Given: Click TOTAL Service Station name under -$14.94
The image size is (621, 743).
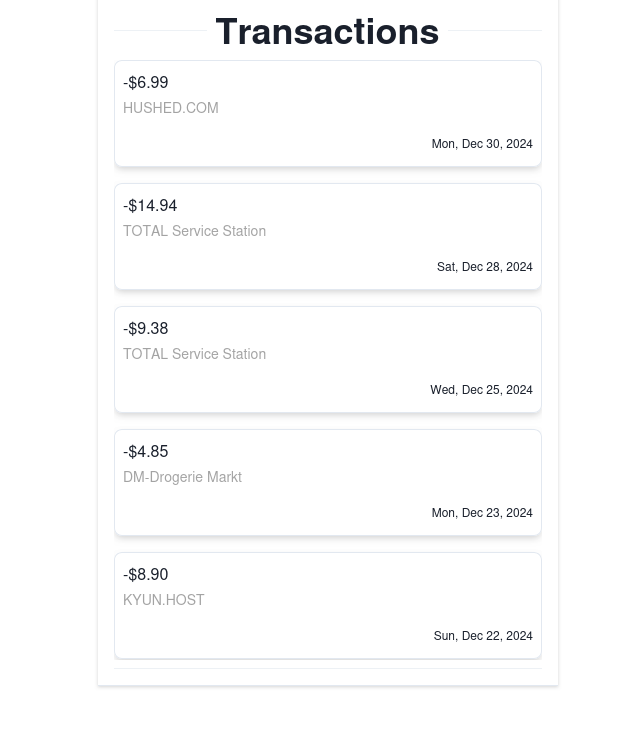Looking at the screenshot, I should click(x=194, y=231).
